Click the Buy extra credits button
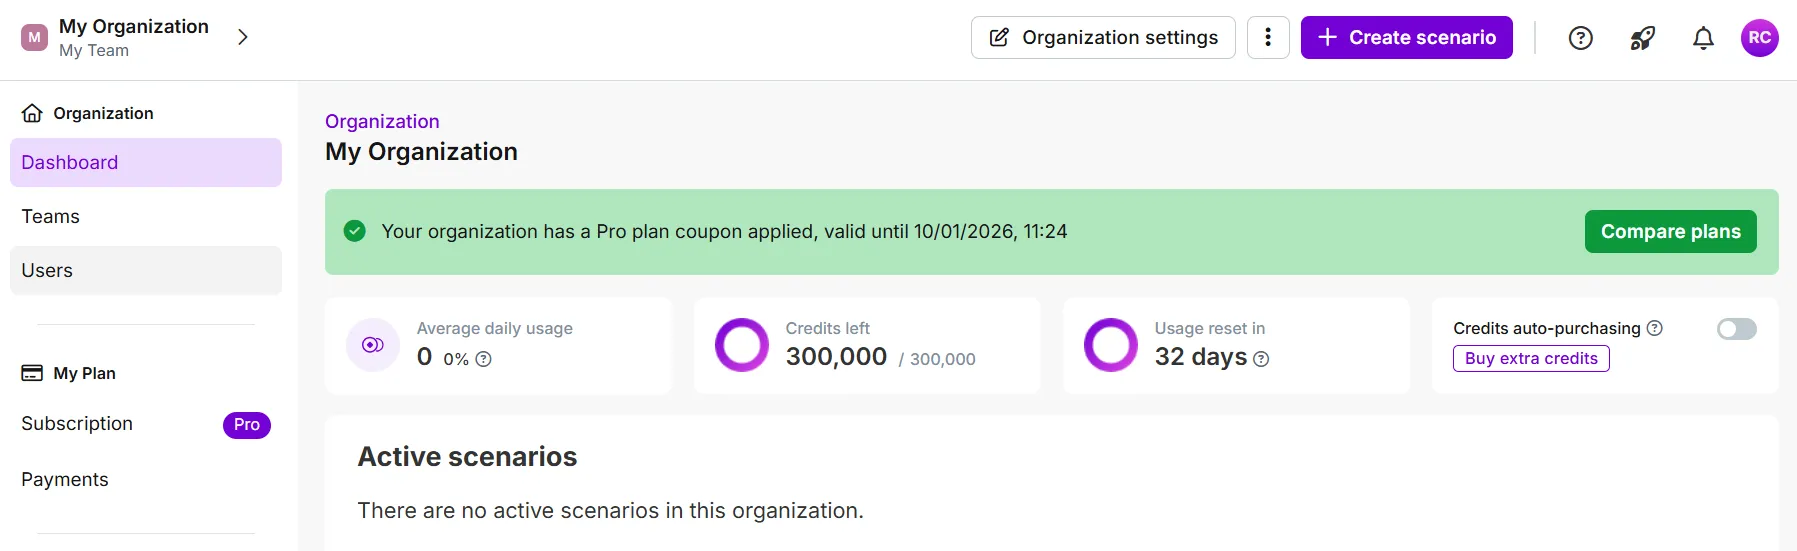 tap(1531, 359)
